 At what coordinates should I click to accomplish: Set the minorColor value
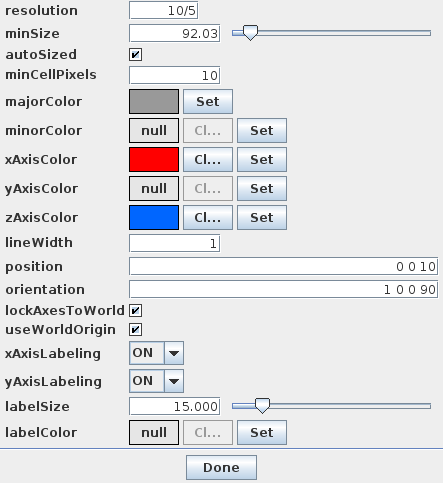point(262,130)
